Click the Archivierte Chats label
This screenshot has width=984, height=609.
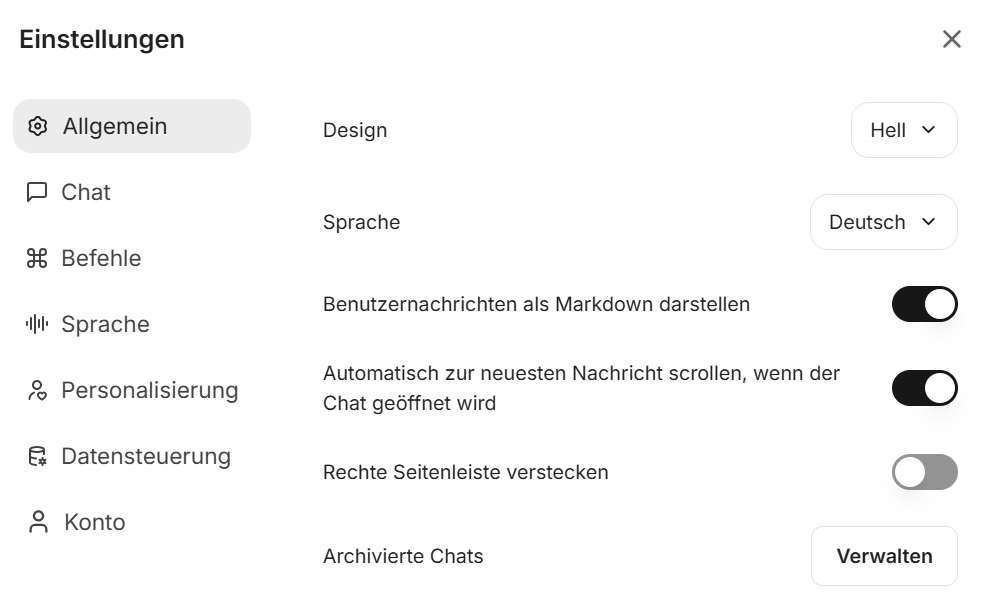[x=403, y=556]
